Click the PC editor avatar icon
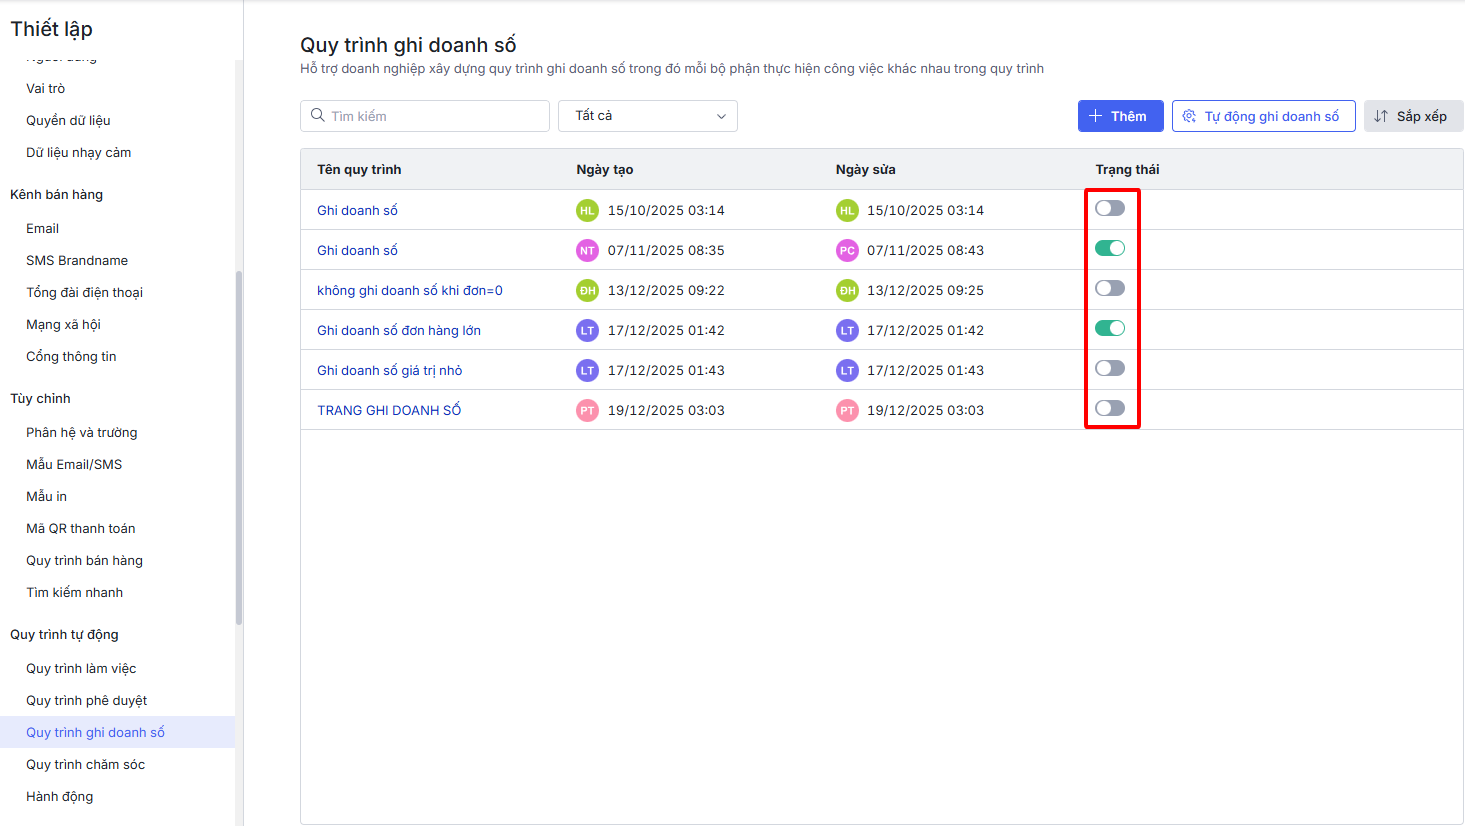 847,250
